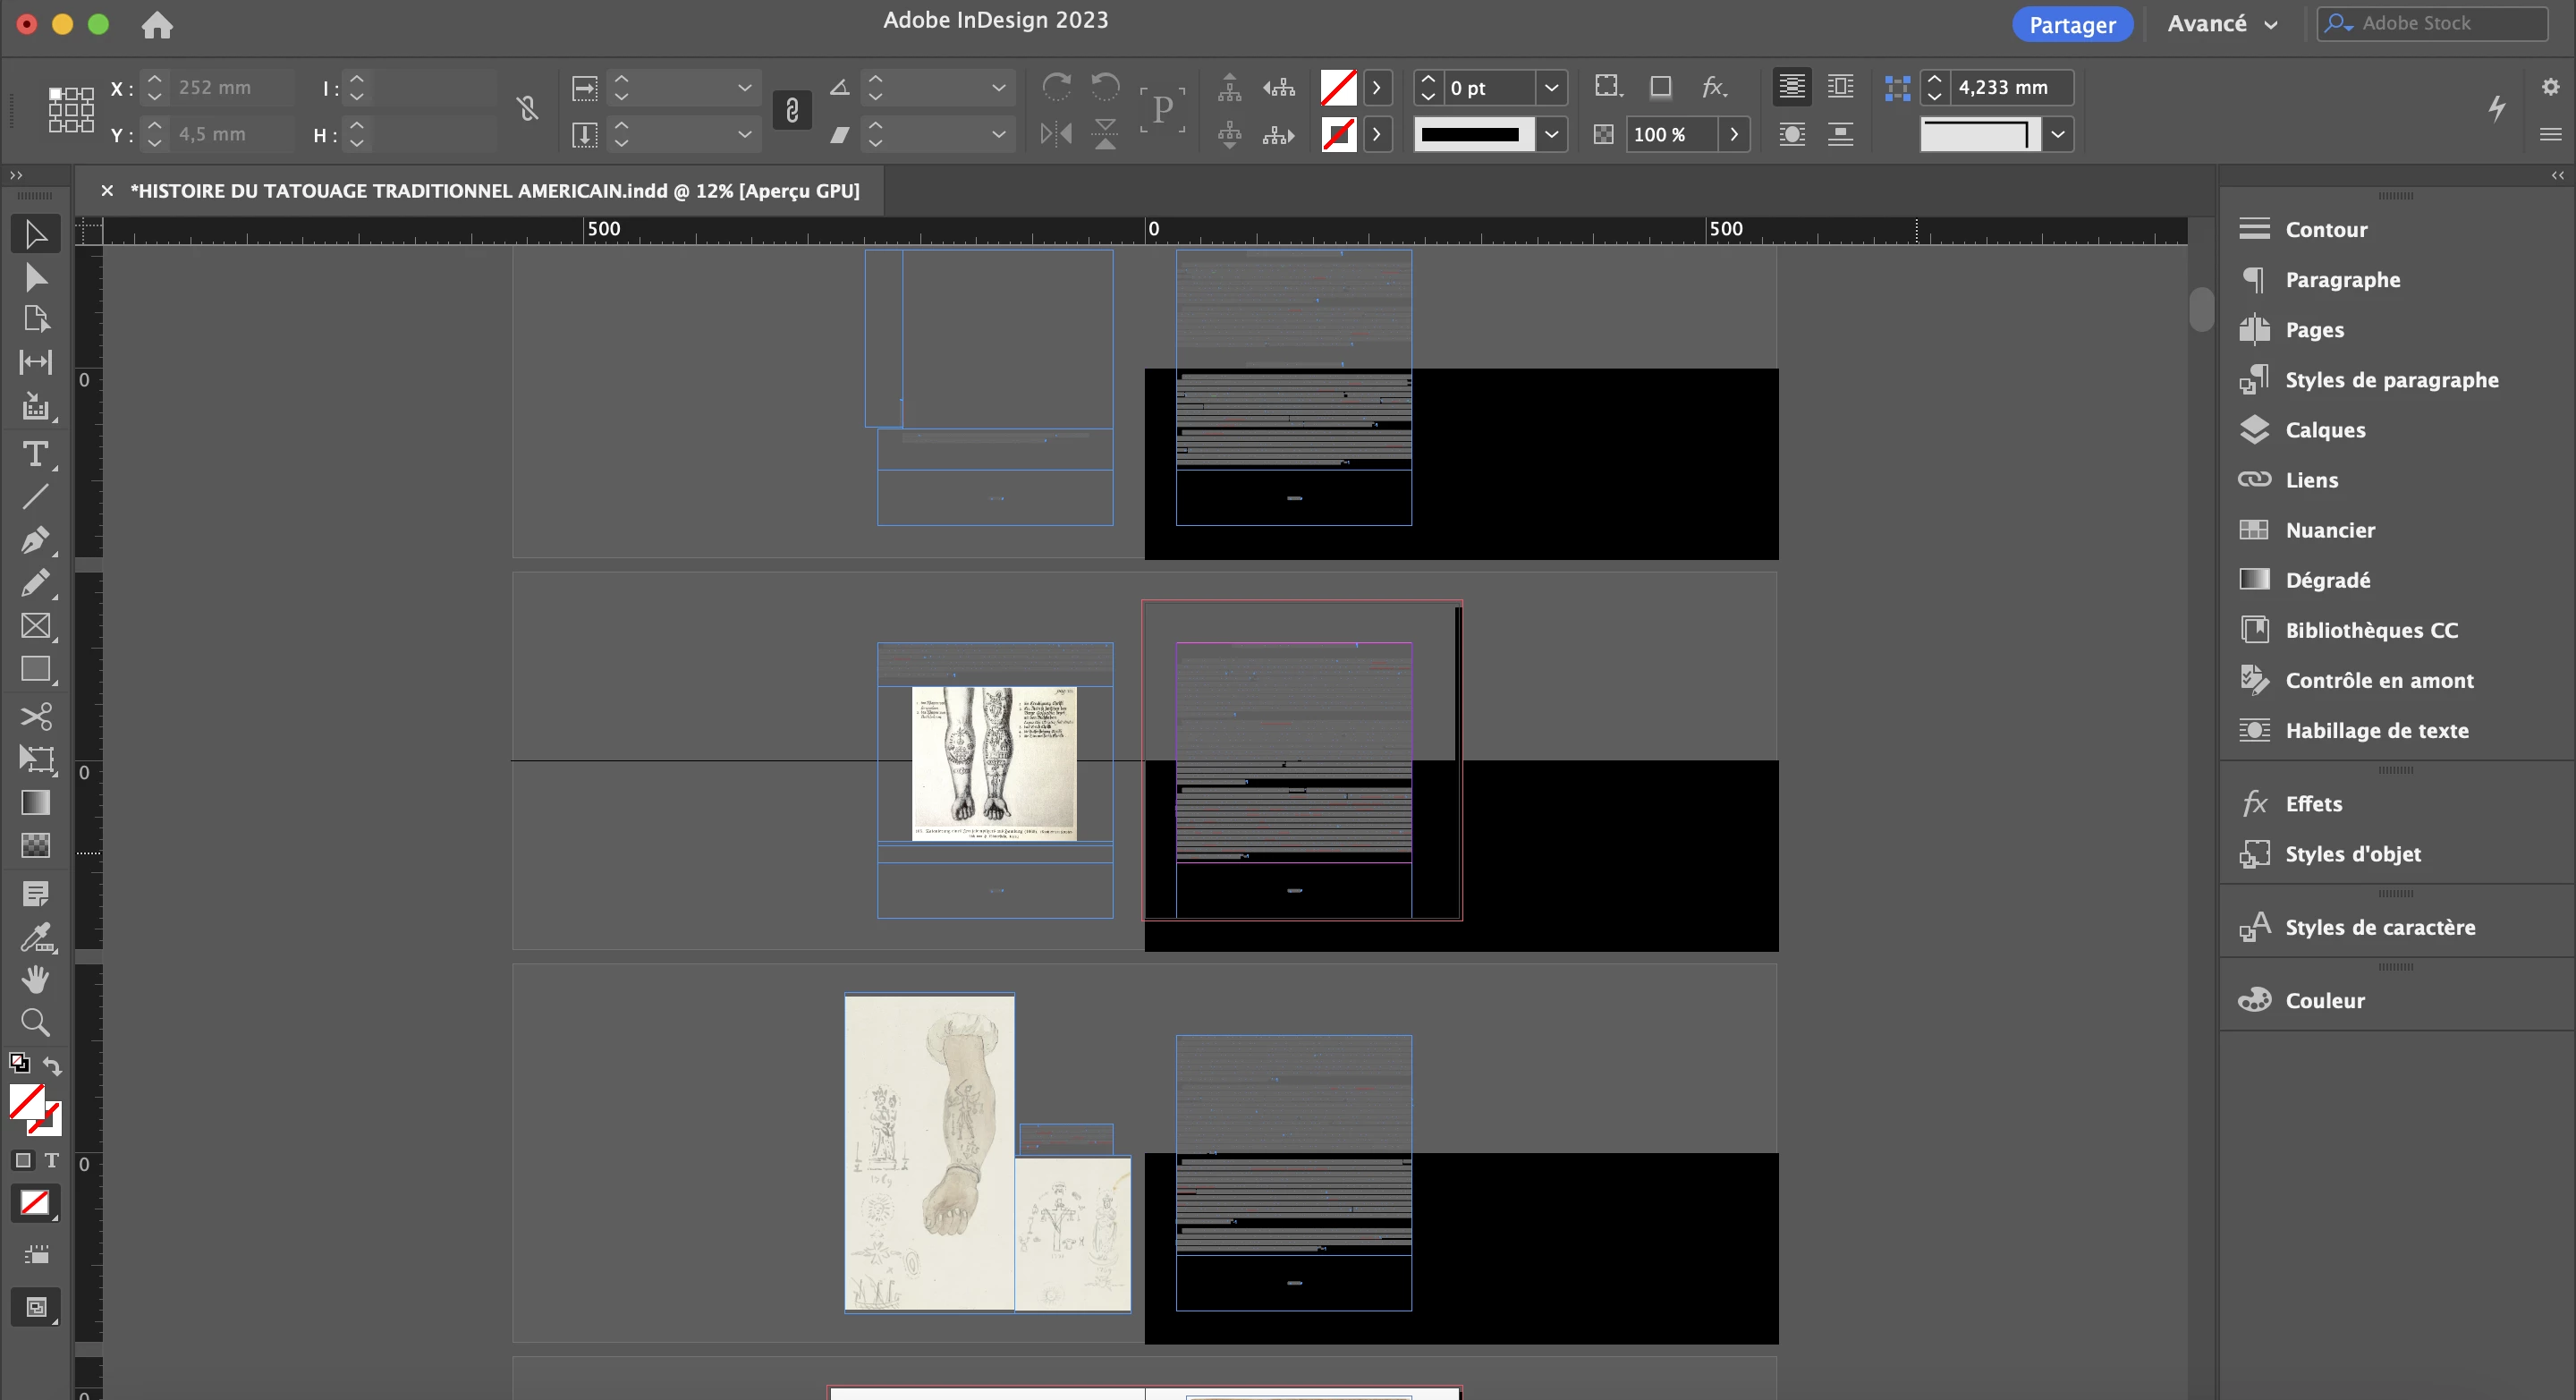Select the Direct Selection tool

point(35,277)
